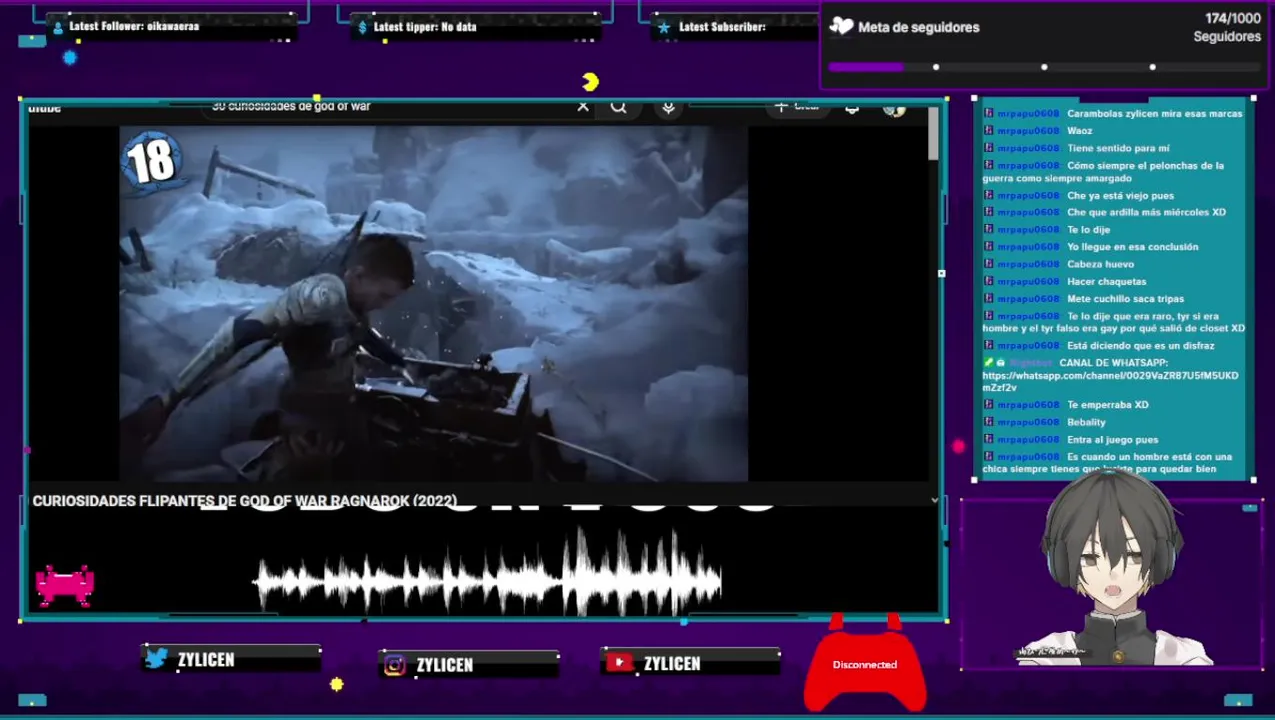Click the chat message Hacer chaquetas
Viewport: 1275px width, 720px height.
tap(1106, 281)
